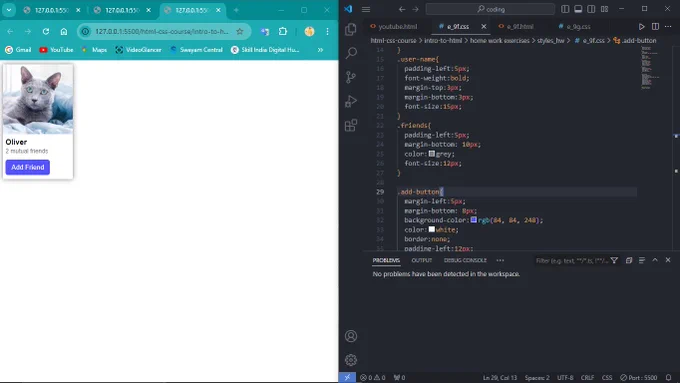The image size is (680, 383).
Task: Go back in VS Code navigation history
Action: pyautogui.click(x=402, y=9)
